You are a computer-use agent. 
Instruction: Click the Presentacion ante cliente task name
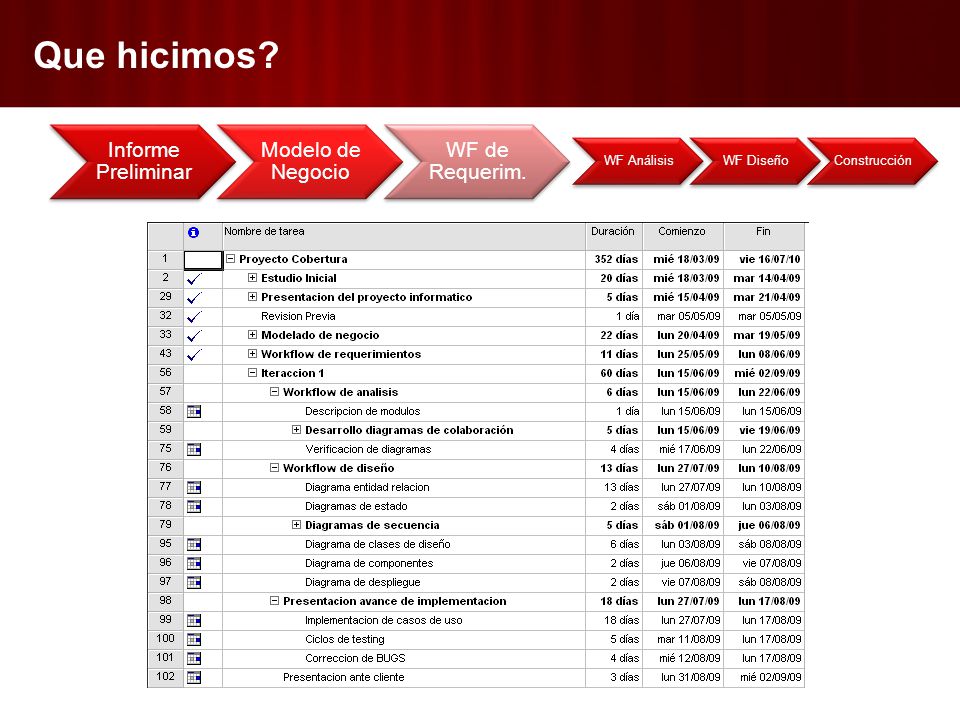click(x=343, y=677)
